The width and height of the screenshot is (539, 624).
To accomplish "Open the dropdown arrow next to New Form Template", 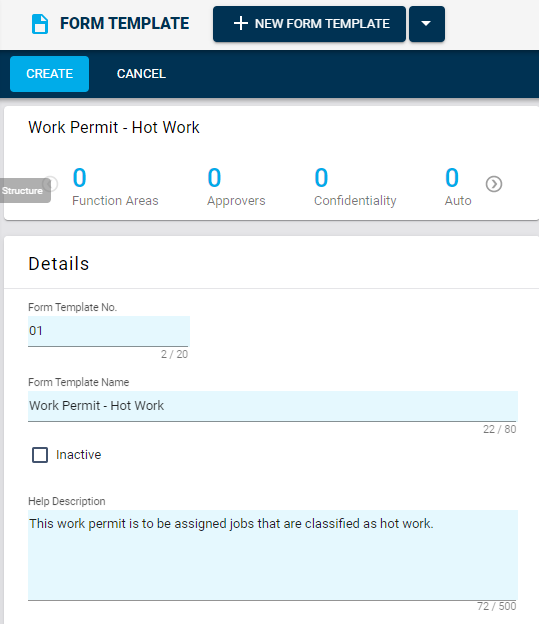I will click(x=427, y=24).
